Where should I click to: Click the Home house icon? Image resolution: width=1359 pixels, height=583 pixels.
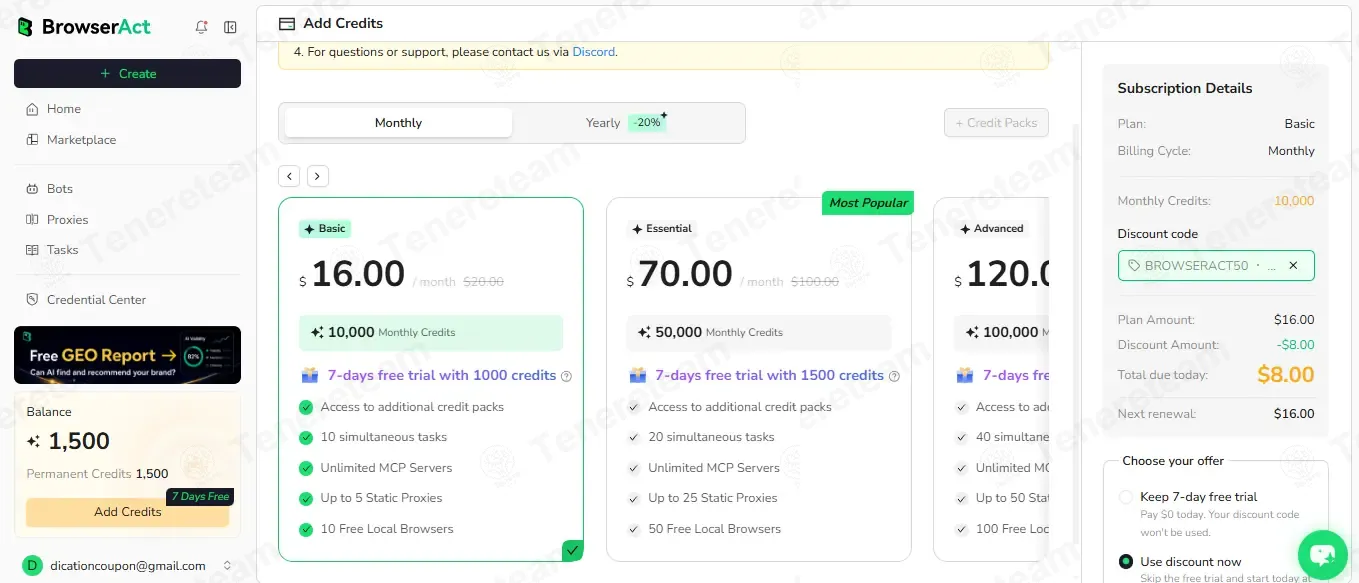[x=33, y=109]
